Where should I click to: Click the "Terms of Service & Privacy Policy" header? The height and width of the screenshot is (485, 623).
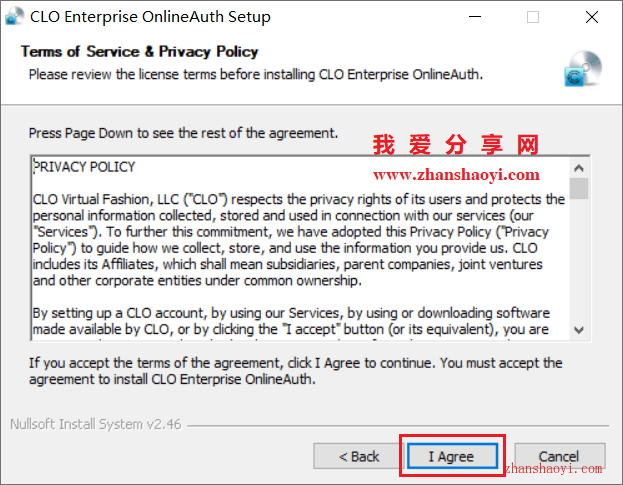click(x=139, y=52)
